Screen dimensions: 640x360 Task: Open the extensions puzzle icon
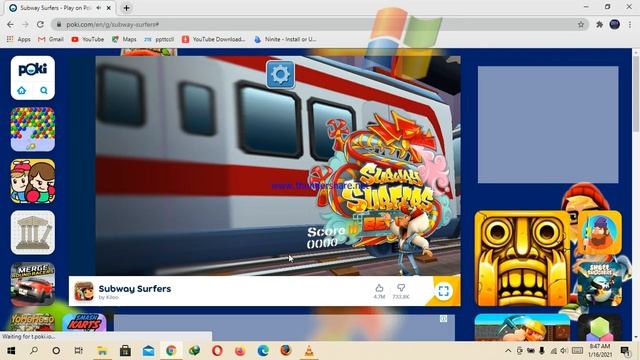(x=599, y=24)
